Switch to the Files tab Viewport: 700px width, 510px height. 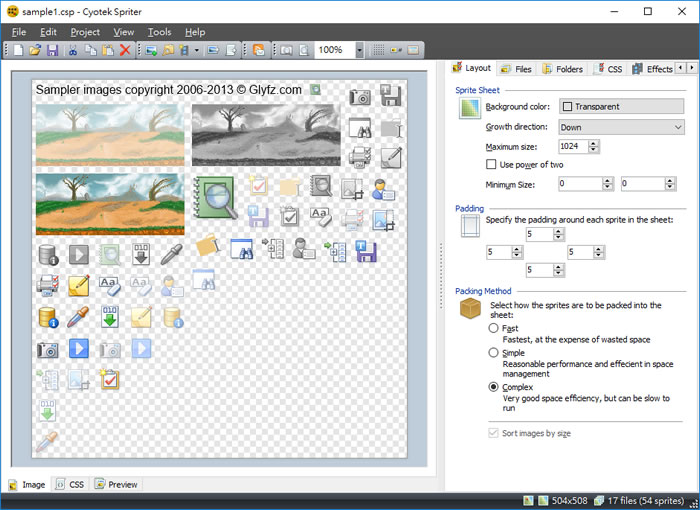pos(516,69)
